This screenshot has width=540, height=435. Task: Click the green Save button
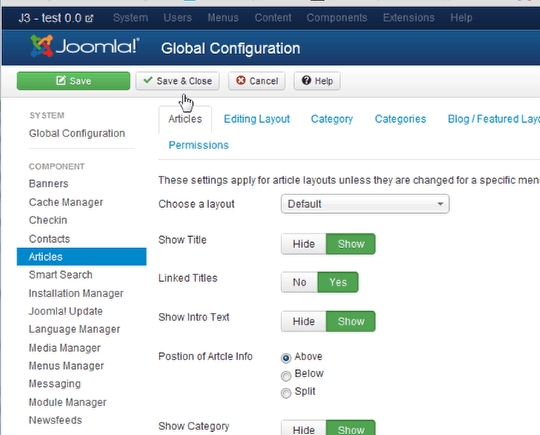pos(73,81)
